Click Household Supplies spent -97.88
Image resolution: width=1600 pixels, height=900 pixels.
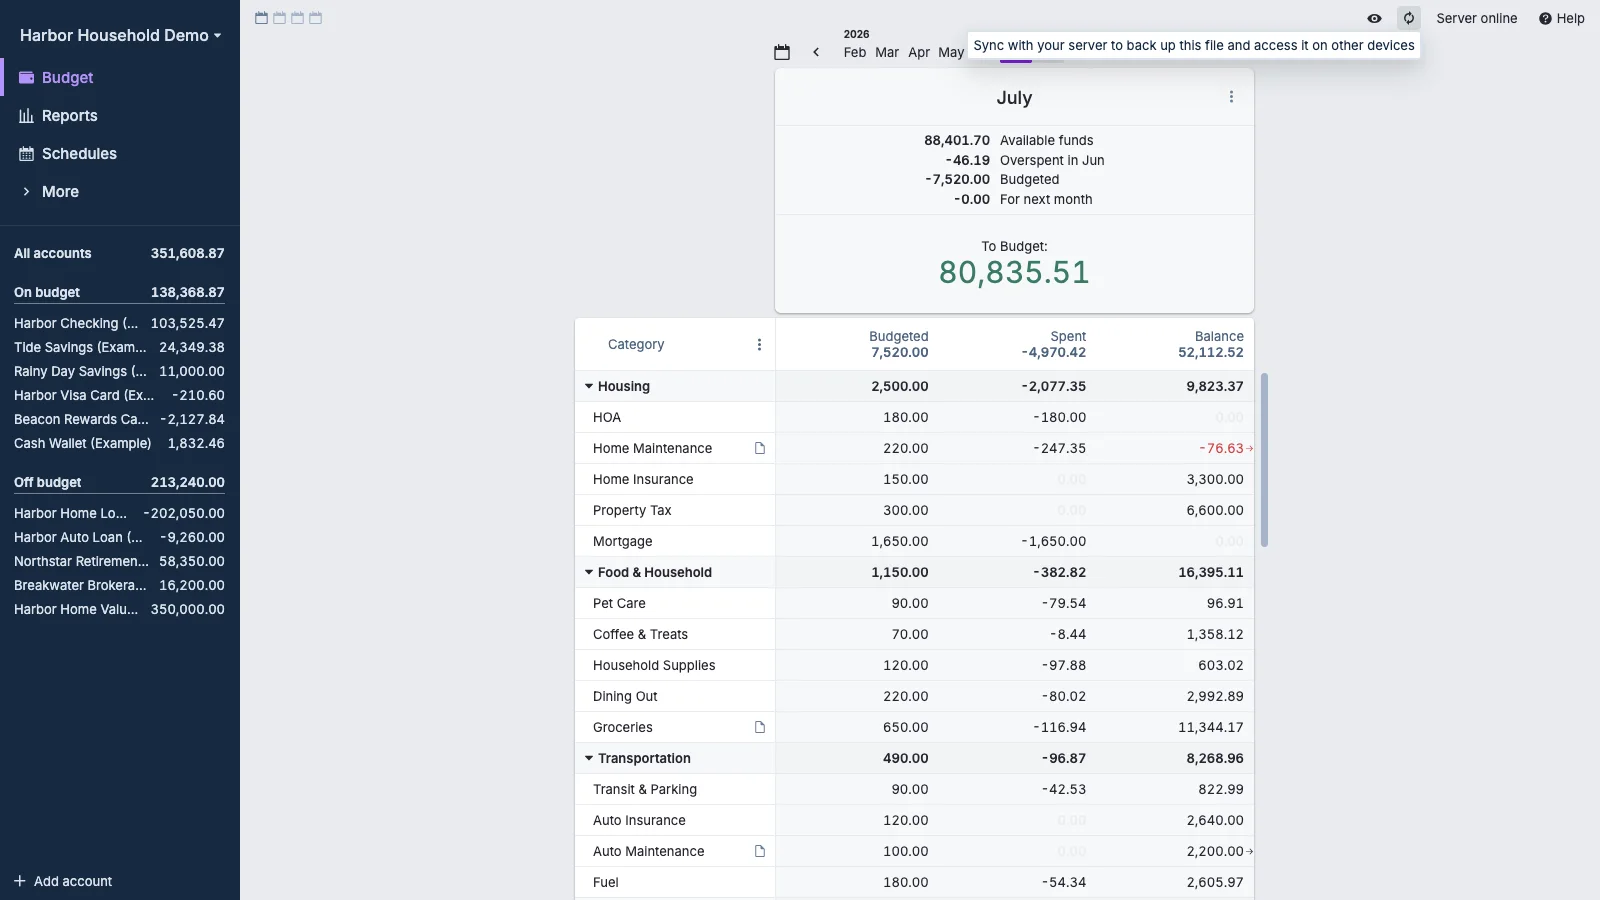[1063, 665]
